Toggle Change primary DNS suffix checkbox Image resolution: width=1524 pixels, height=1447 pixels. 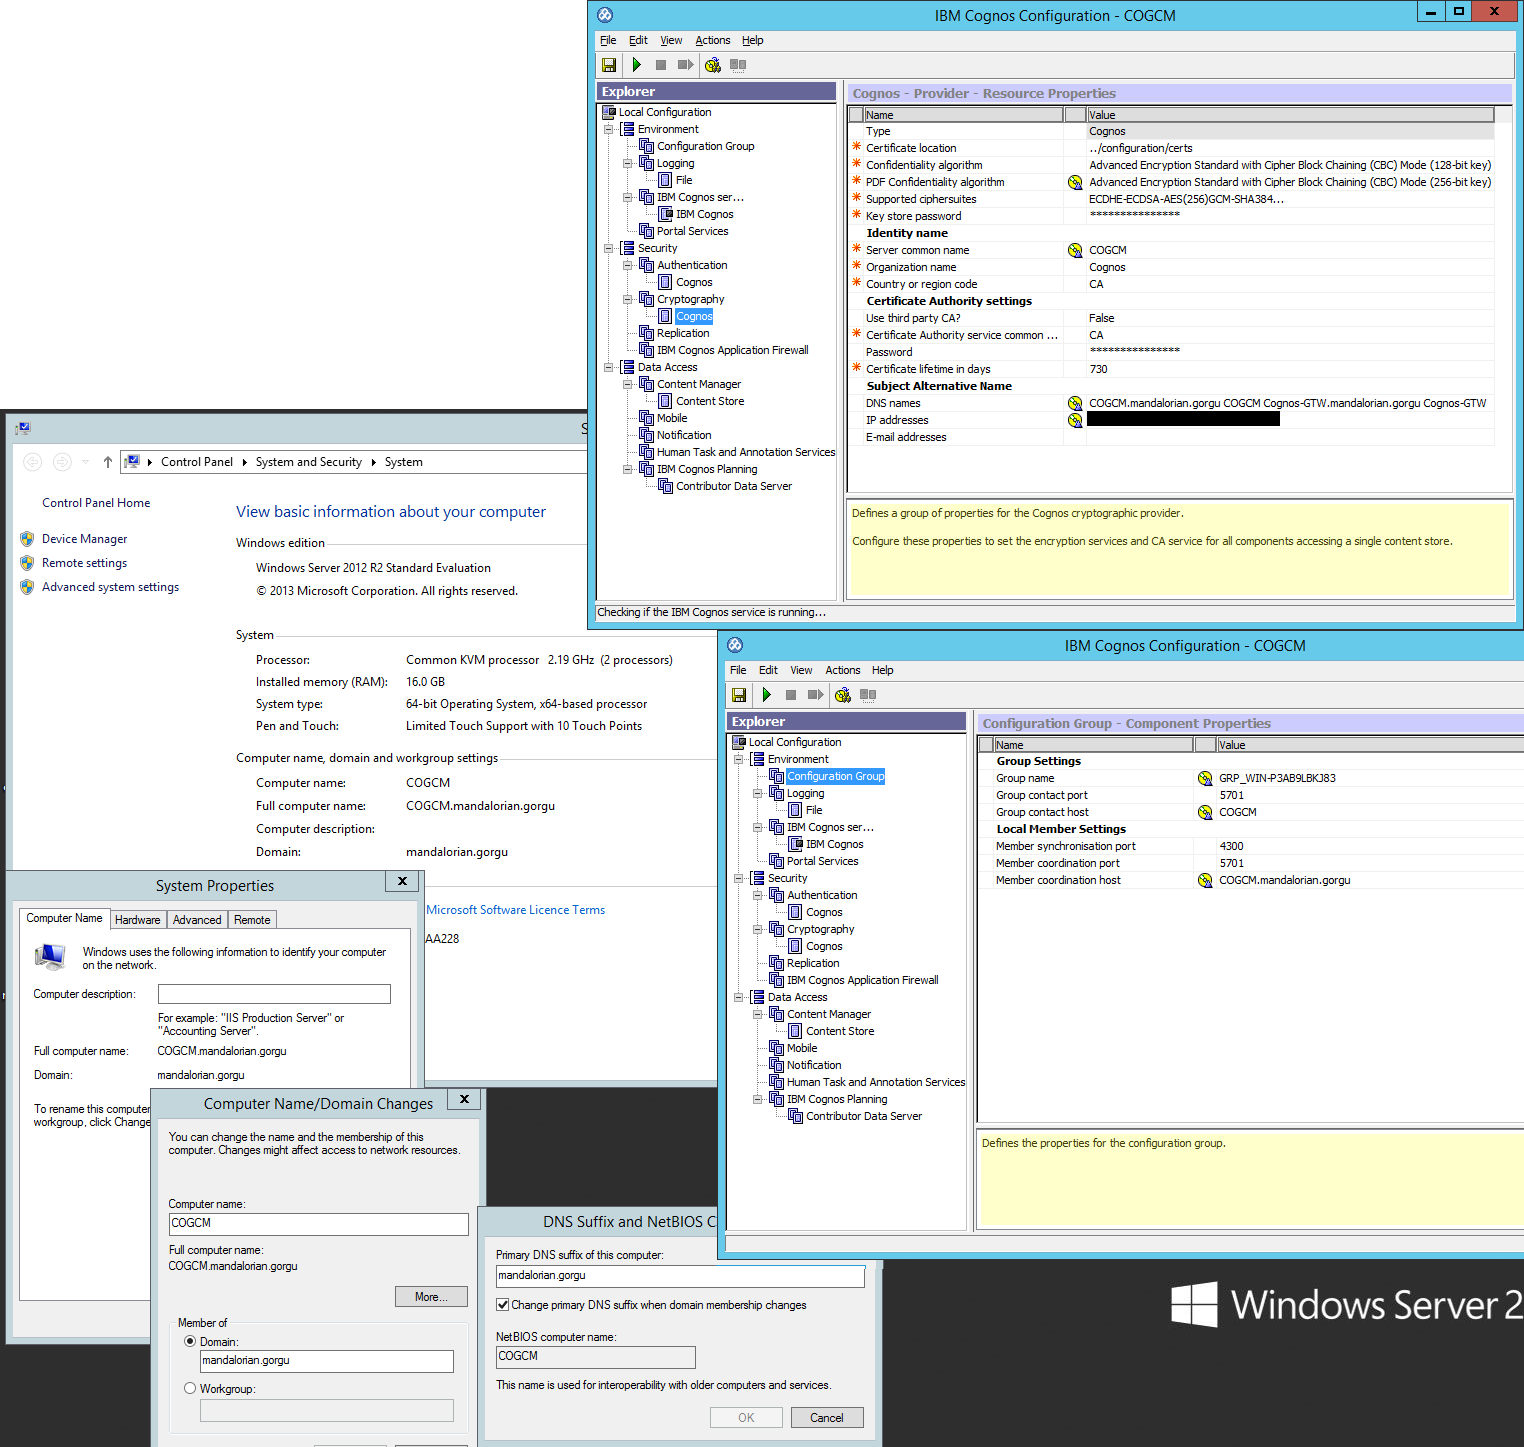pos(503,1305)
